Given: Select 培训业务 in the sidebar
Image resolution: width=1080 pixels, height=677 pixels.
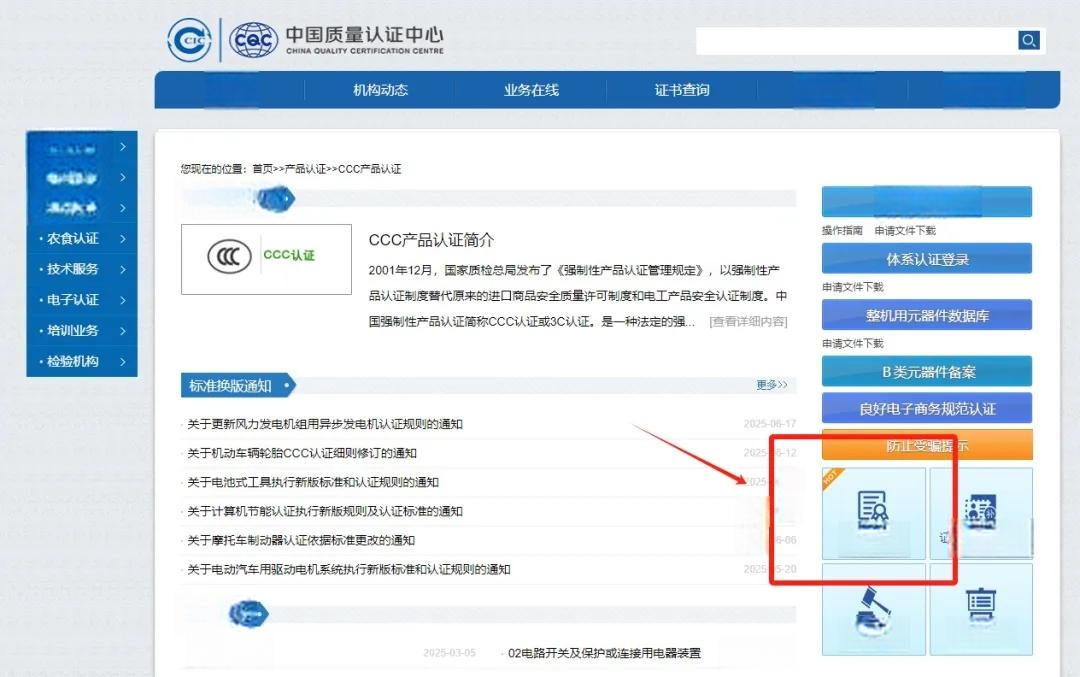Looking at the screenshot, I should click(72, 331).
